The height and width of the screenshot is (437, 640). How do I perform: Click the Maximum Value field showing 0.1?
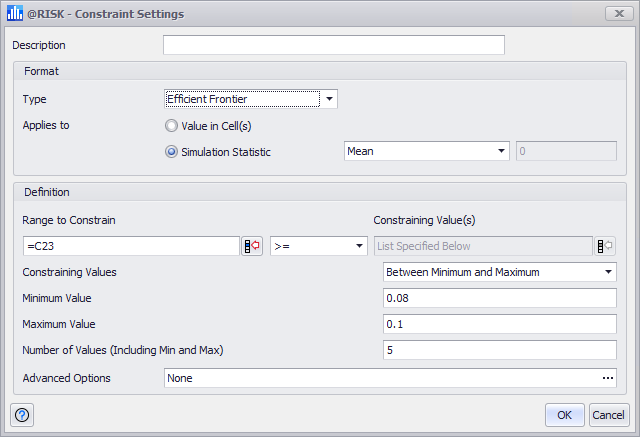point(499,324)
